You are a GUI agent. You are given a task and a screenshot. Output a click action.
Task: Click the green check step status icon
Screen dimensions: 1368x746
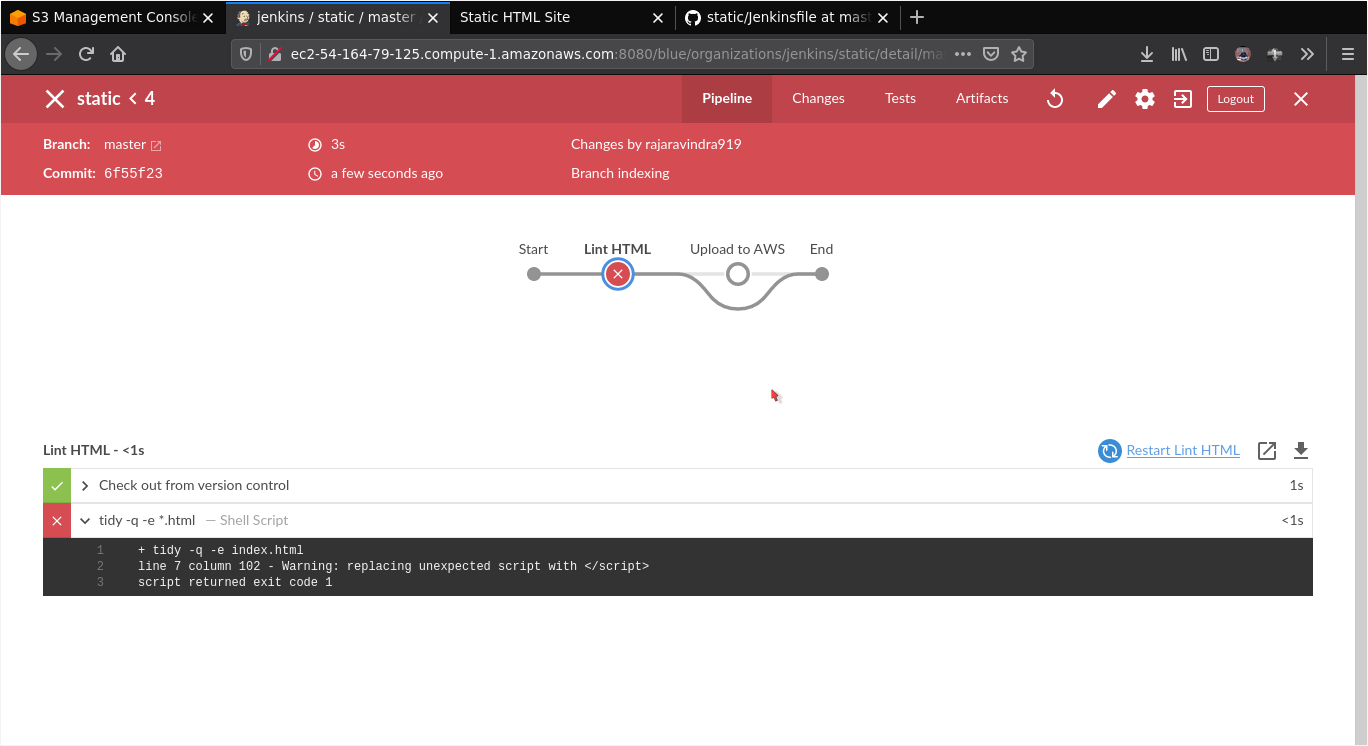pyautogui.click(x=57, y=485)
